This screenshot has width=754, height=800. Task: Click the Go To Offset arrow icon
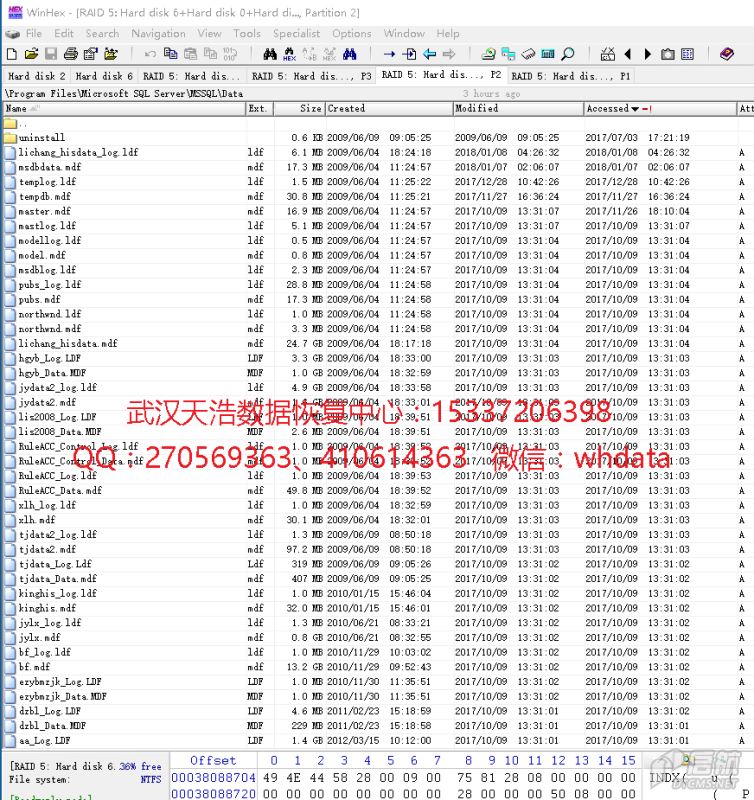pyautogui.click(x=389, y=54)
